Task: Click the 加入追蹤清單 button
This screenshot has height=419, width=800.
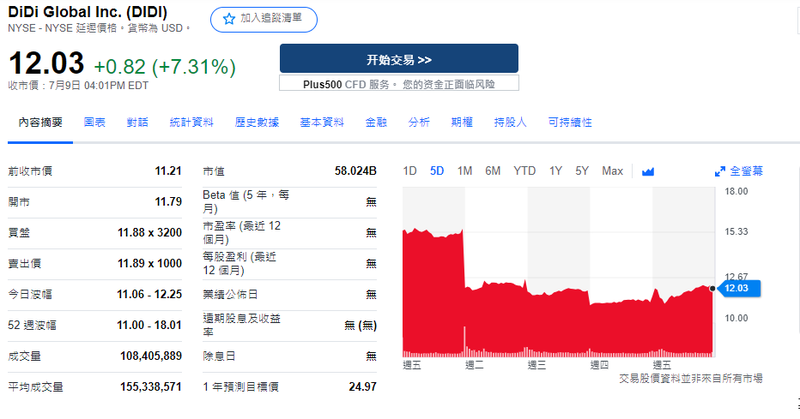Action: pos(264,19)
